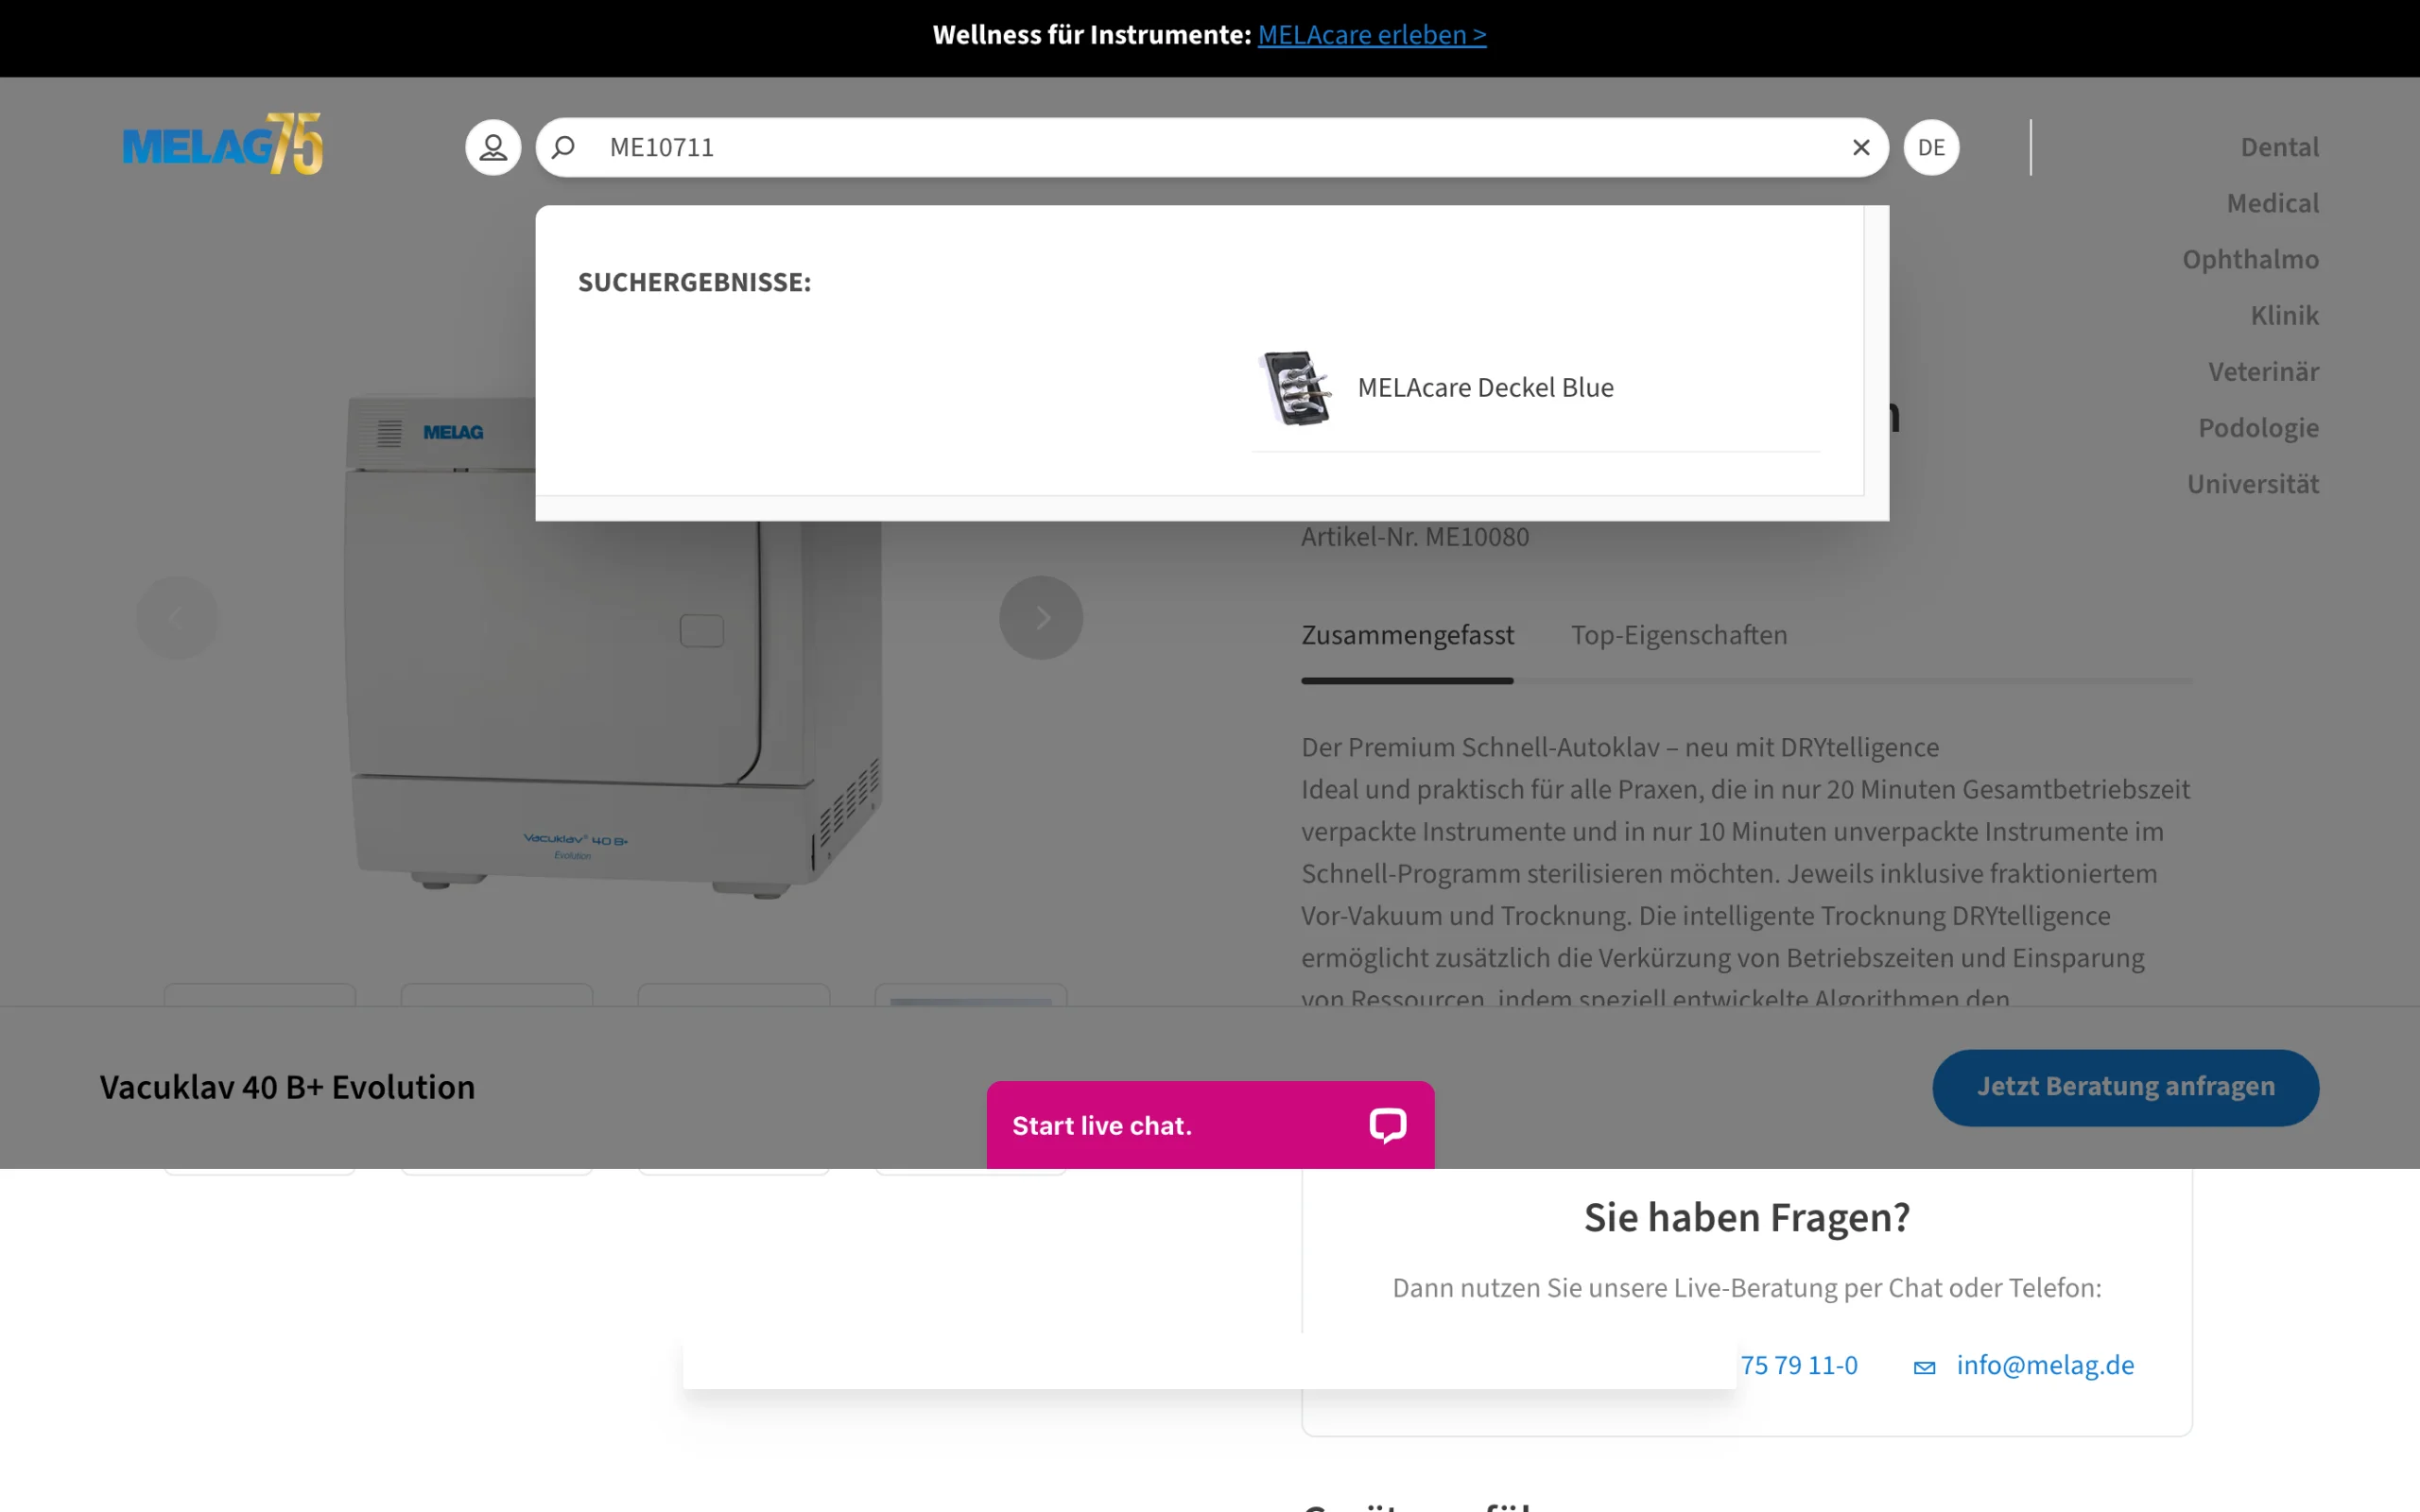
Task: Start the live chat
Action: coord(1209,1125)
